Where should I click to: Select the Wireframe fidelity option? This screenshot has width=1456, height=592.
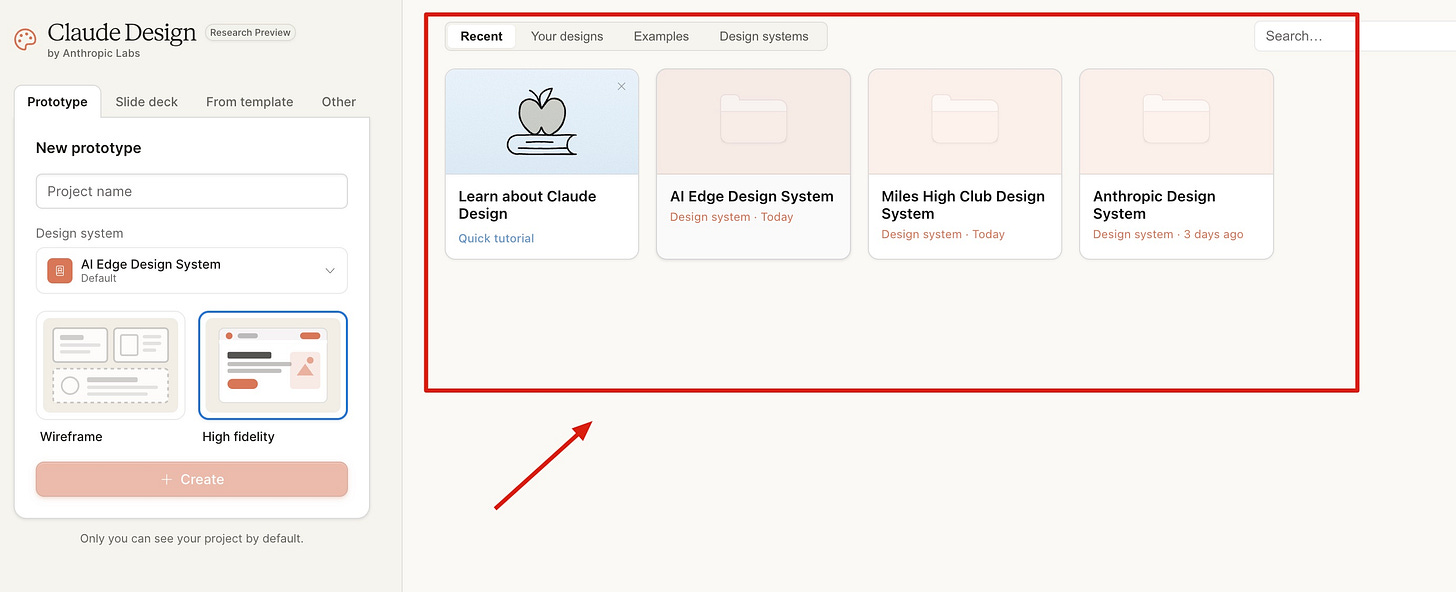point(111,365)
